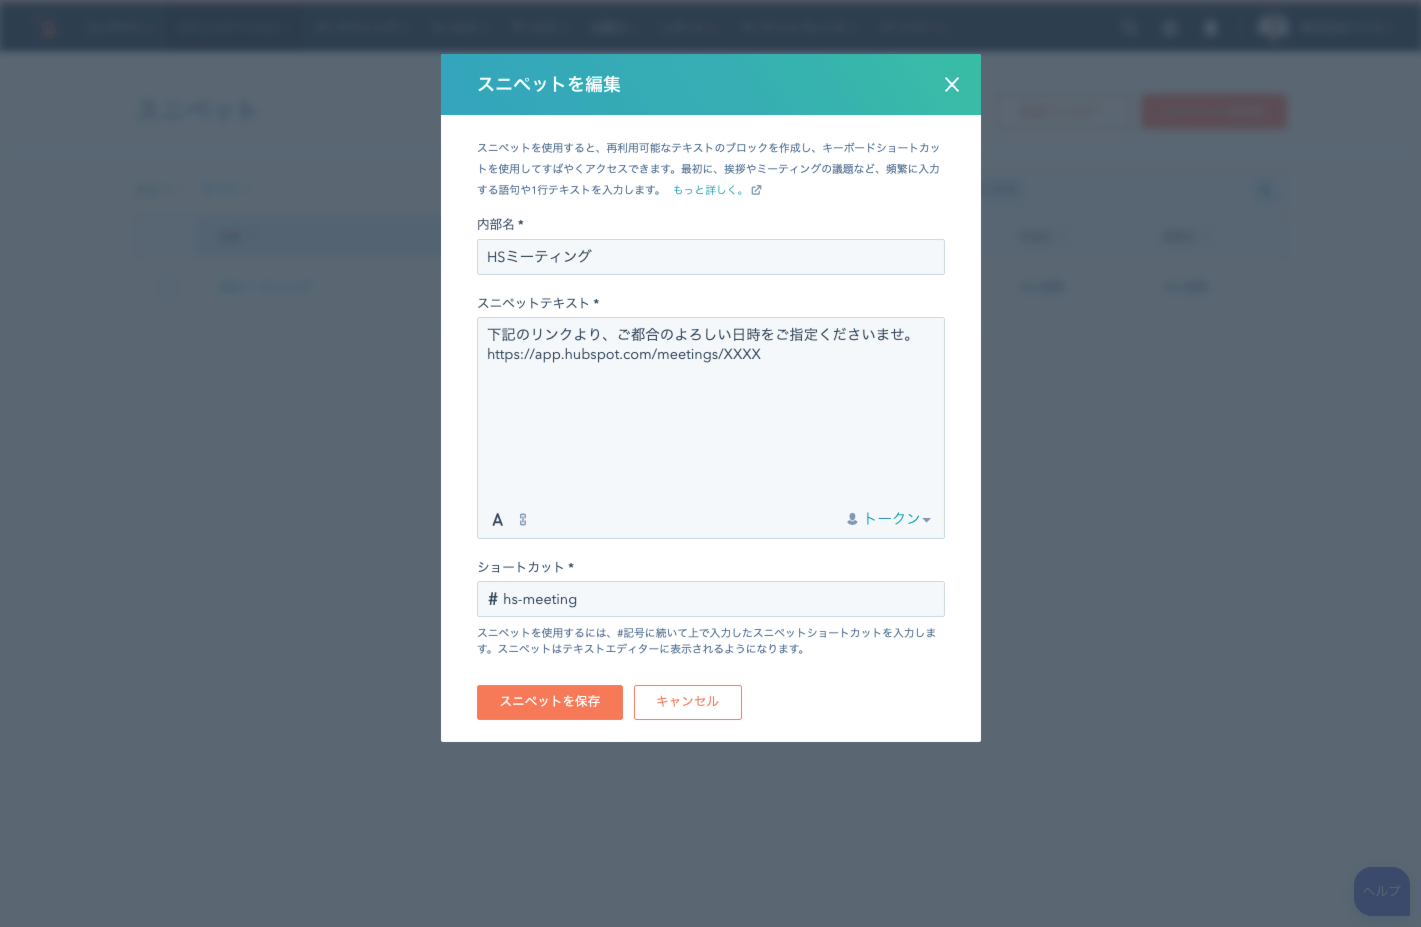Expand the トークン dropdown
Viewport: 1421px width, 927px height.
tap(889, 519)
